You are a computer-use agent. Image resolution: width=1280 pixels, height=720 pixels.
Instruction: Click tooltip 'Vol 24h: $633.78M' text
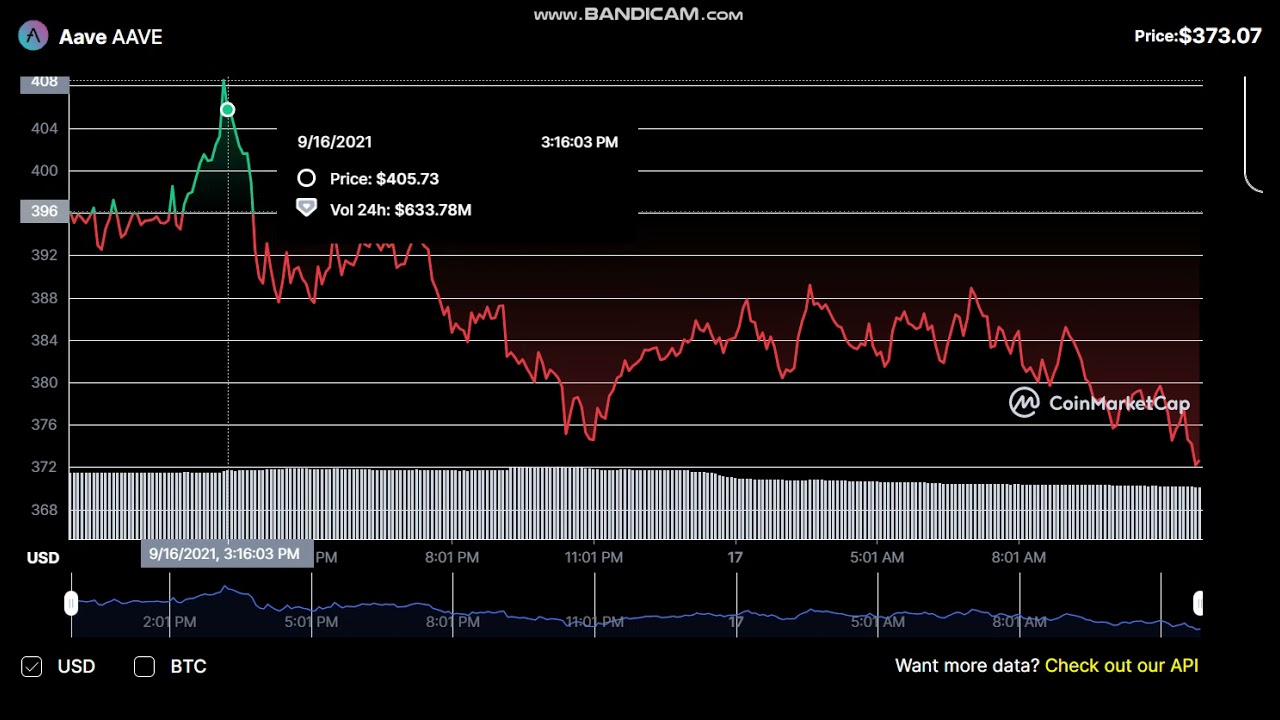pyautogui.click(x=400, y=210)
